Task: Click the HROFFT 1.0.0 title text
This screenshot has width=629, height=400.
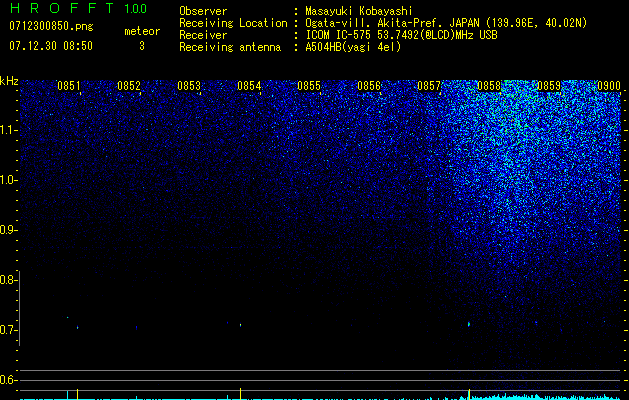Action: pyautogui.click(x=78, y=8)
